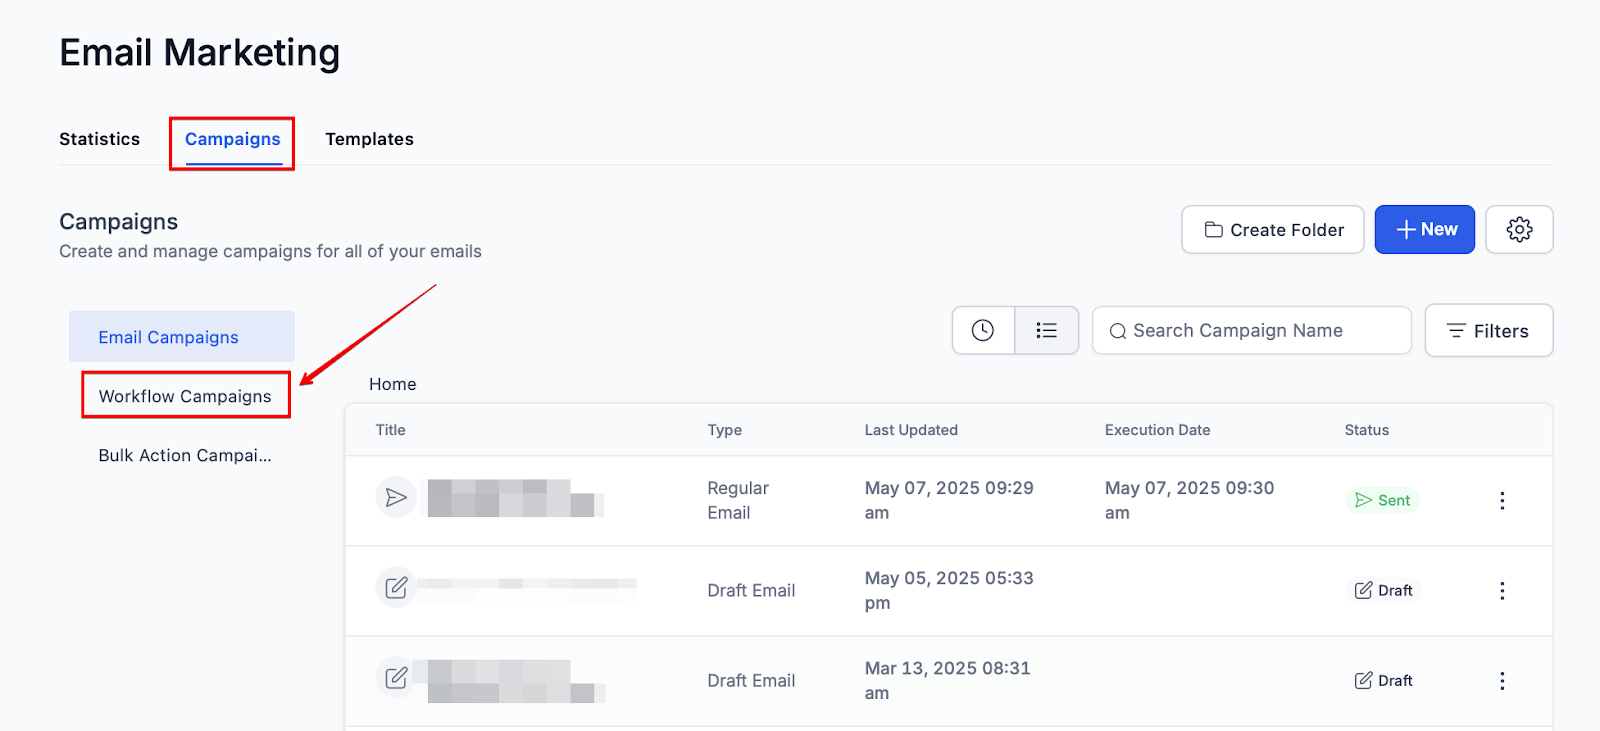
Task: Go to the Templates tab
Action: coord(369,139)
